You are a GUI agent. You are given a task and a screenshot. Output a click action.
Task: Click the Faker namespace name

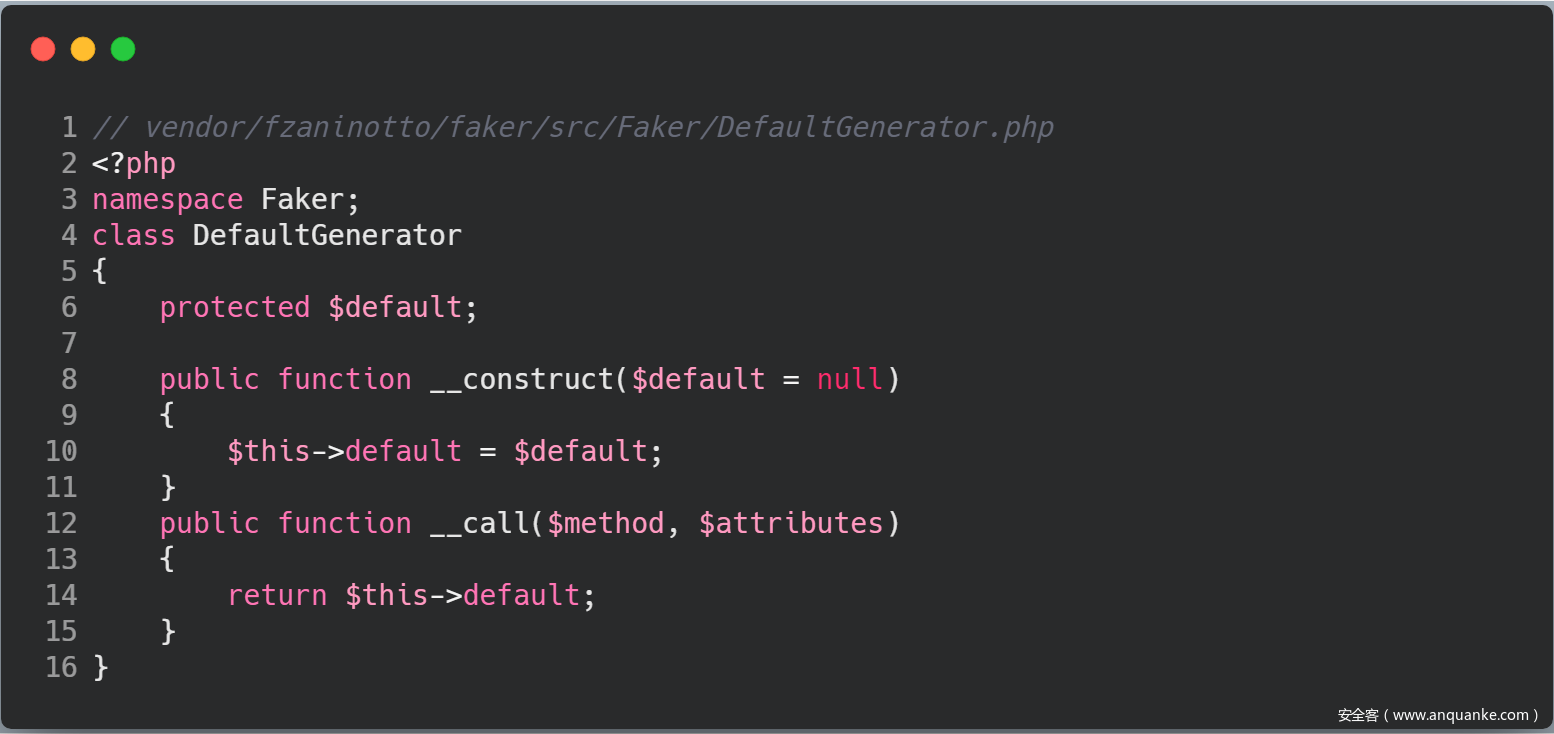point(302,199)
